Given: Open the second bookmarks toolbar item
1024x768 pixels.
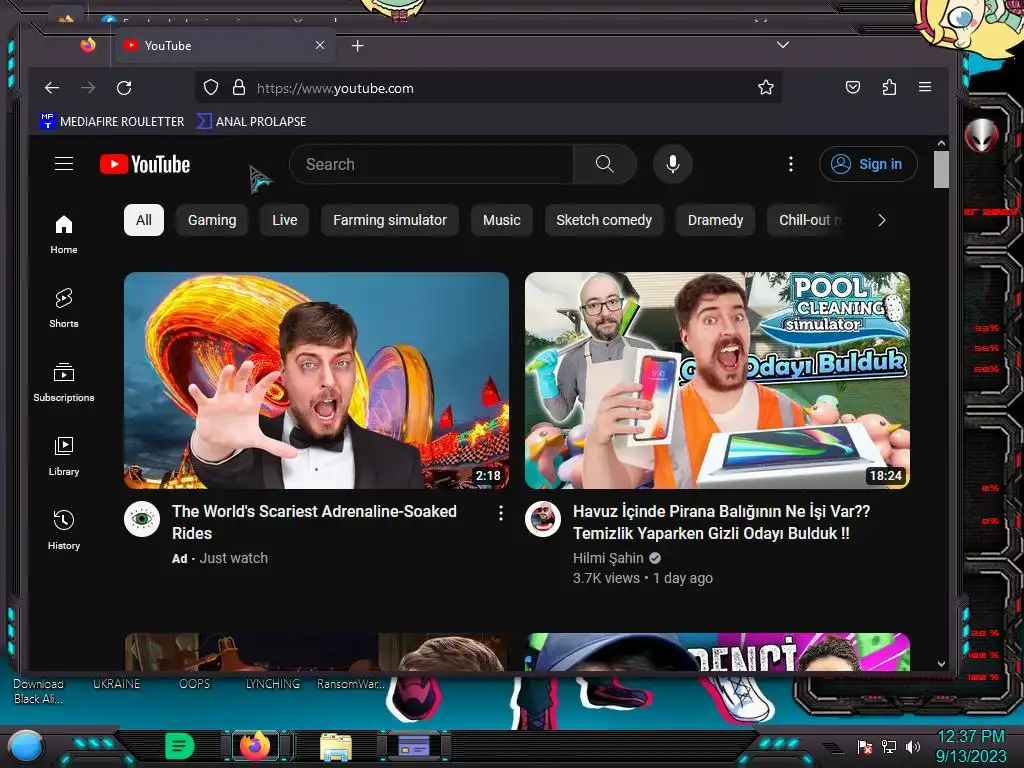Looking at the screenshot, I should click(x=251, y=121).
